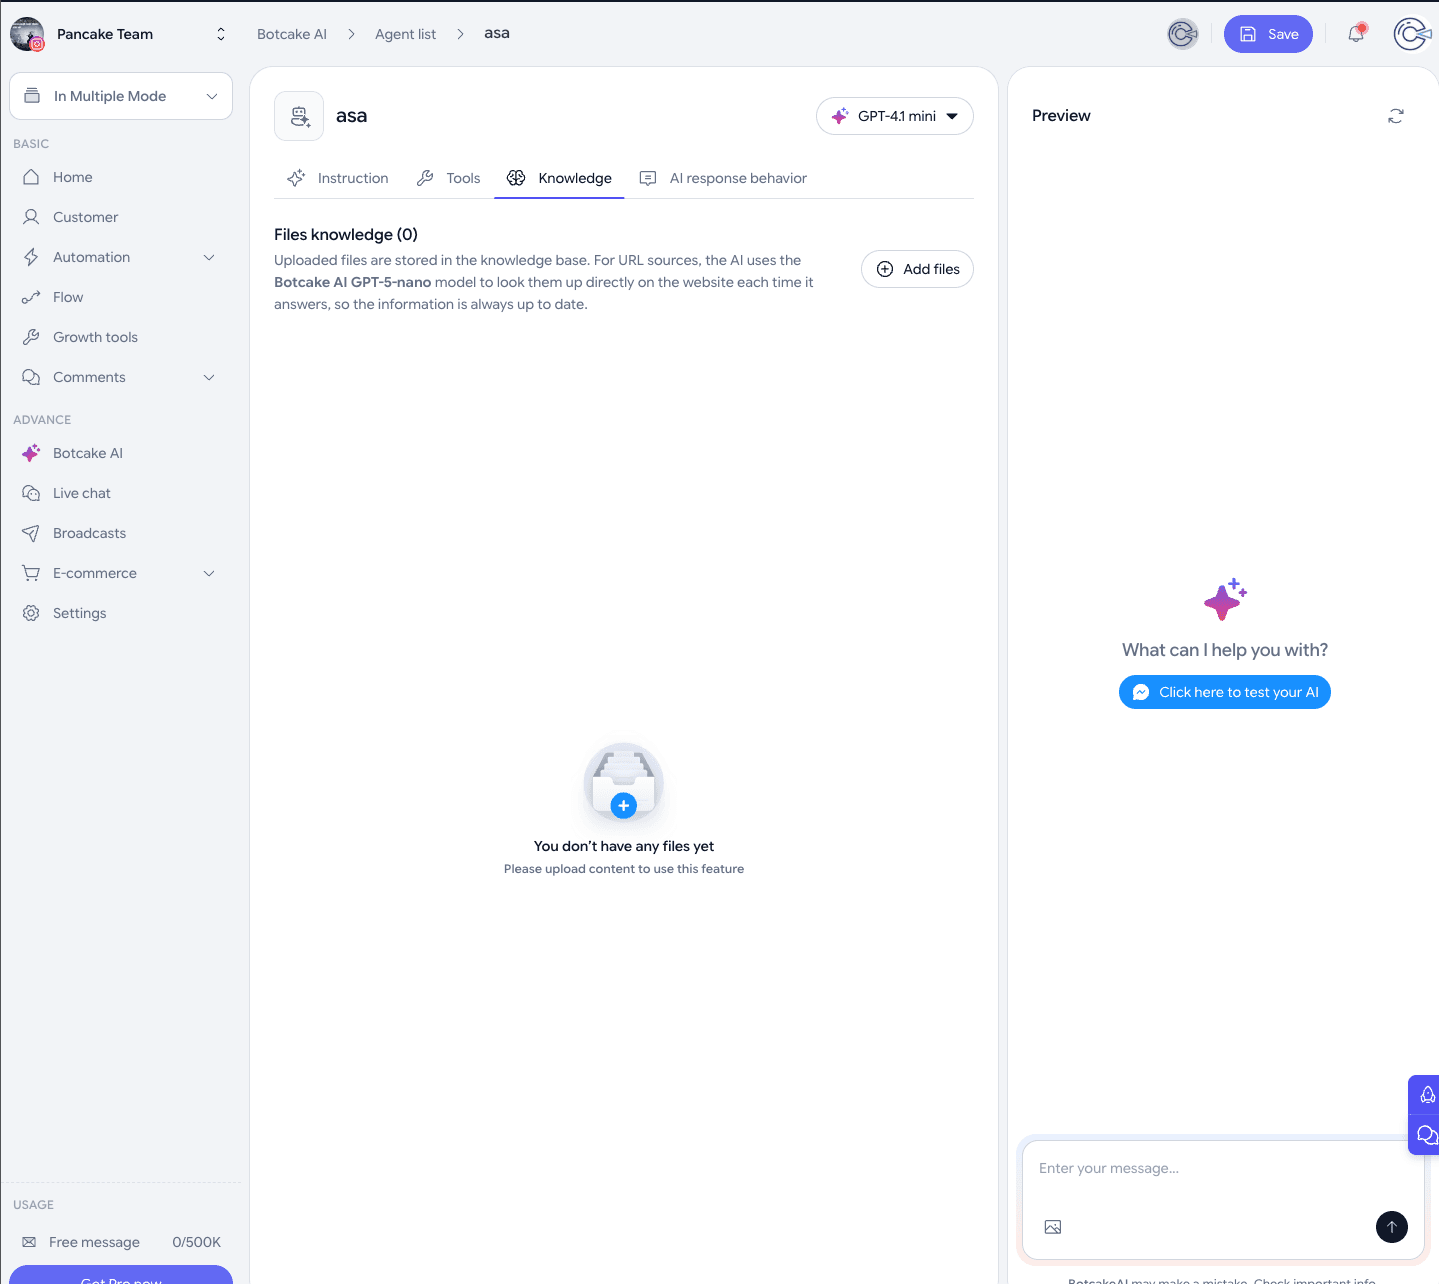Click the circular logo icon beside Save
1439x1284 pixels.
point(1183,34)
